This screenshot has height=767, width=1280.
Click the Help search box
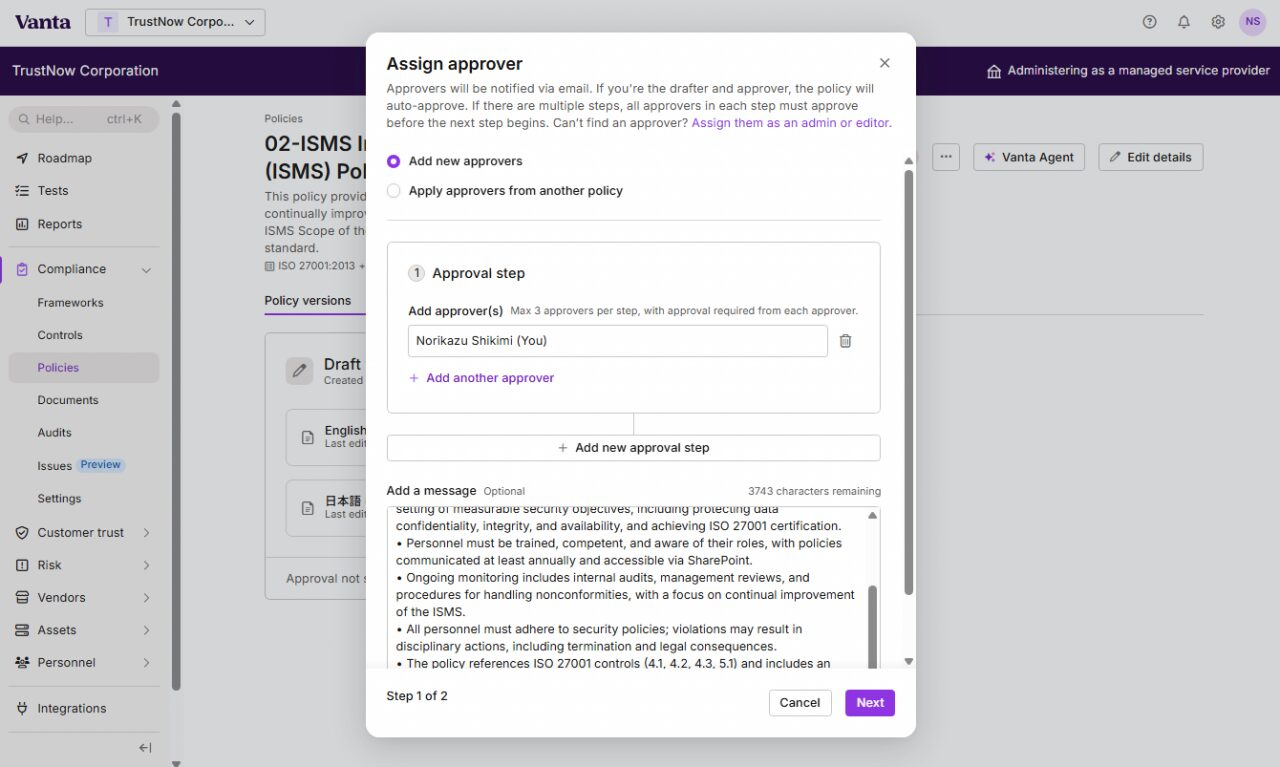point(84,120)
